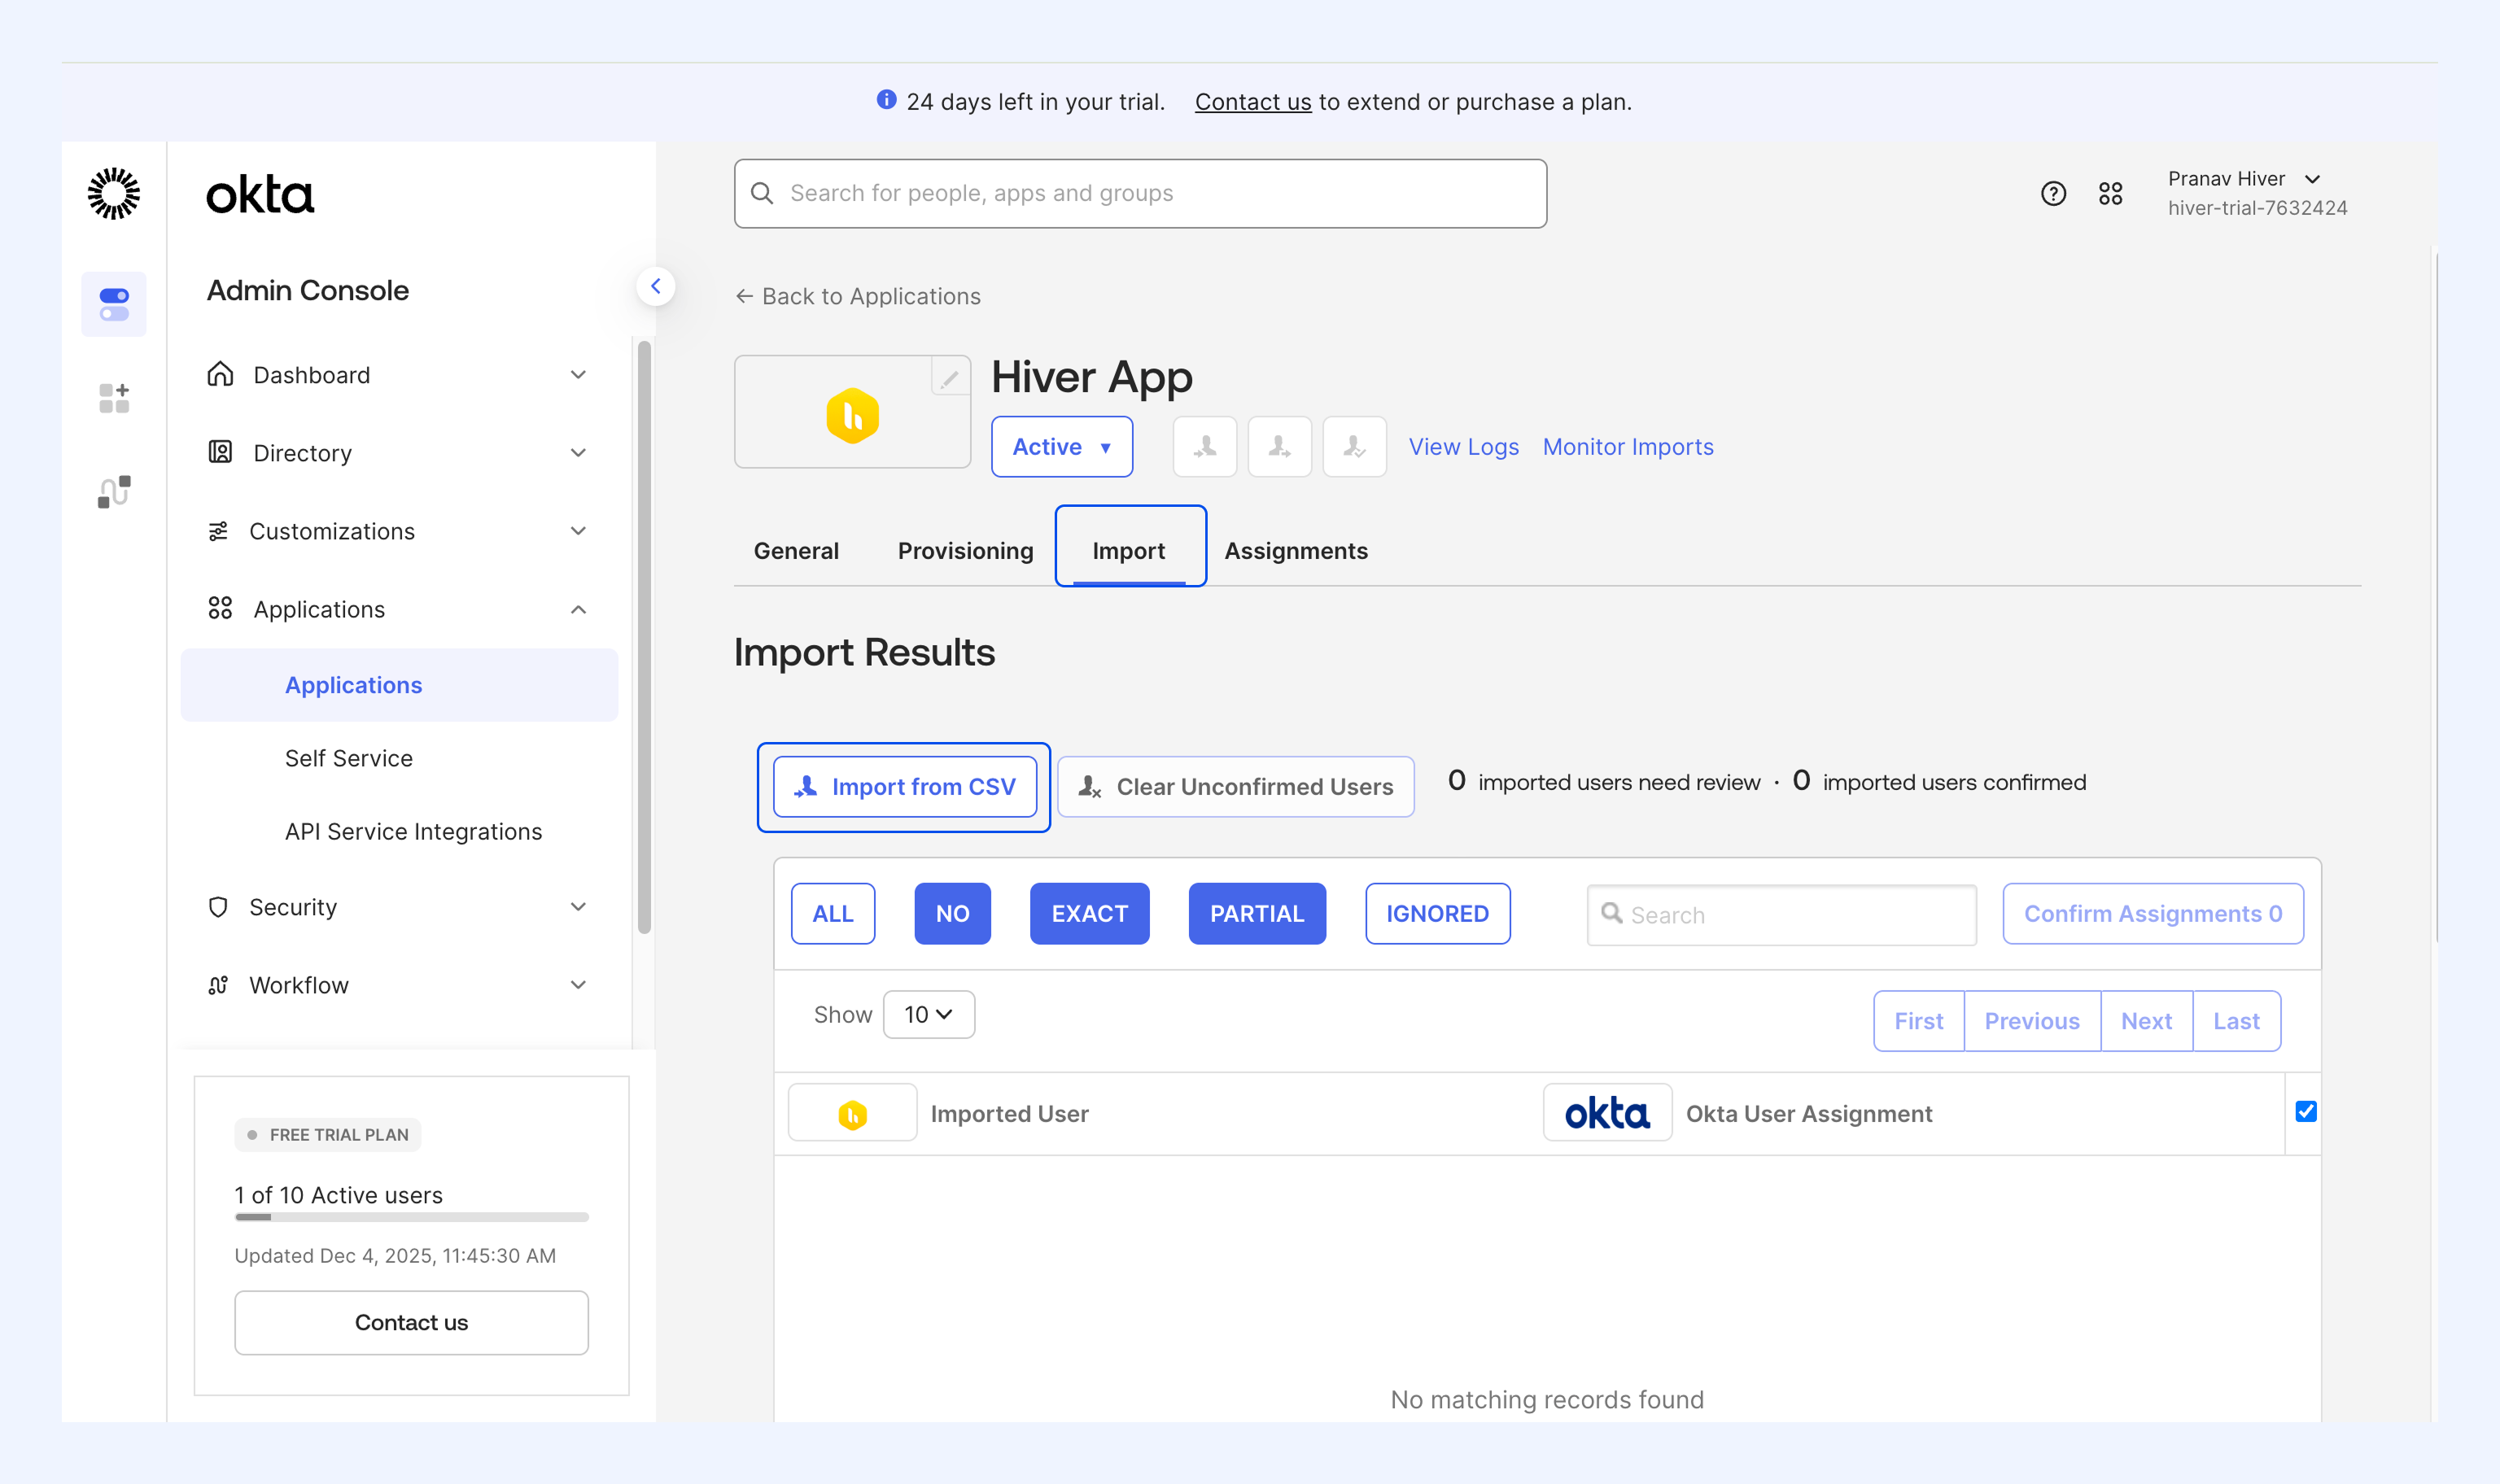
Task: Click the second user arrow icon button
Action: (x=1279, y=447)
